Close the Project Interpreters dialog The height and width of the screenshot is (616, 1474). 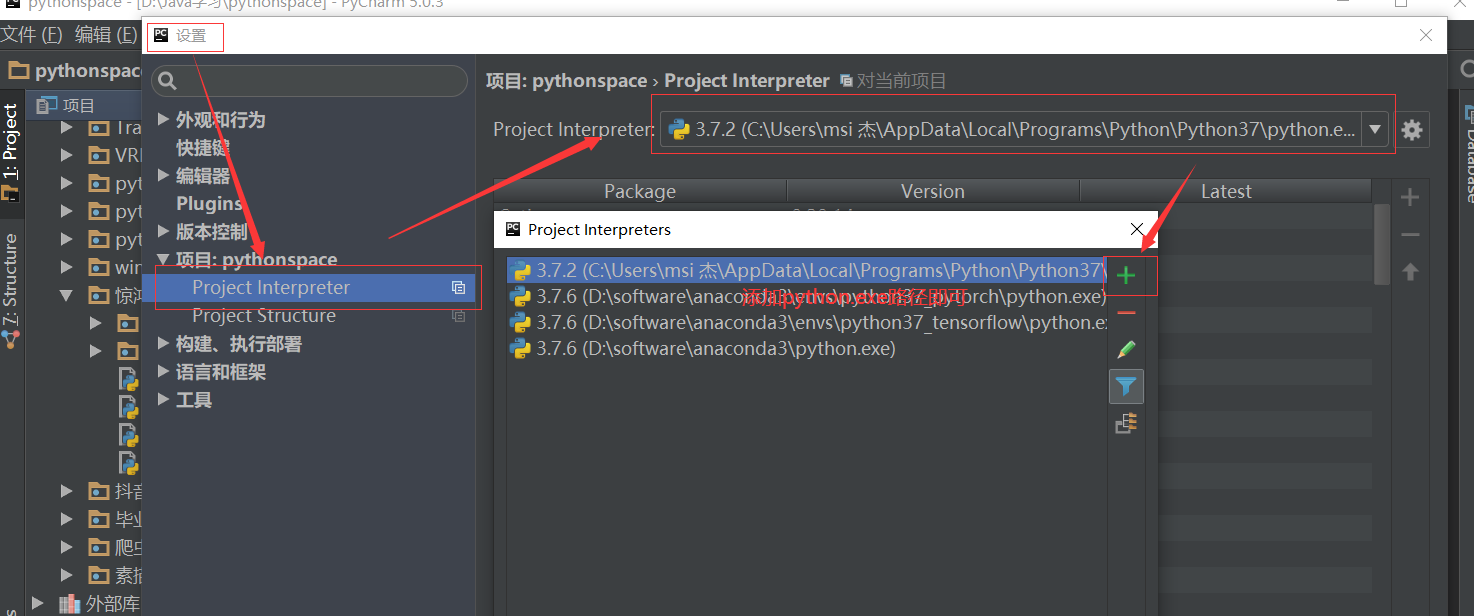pos(1137,229)
